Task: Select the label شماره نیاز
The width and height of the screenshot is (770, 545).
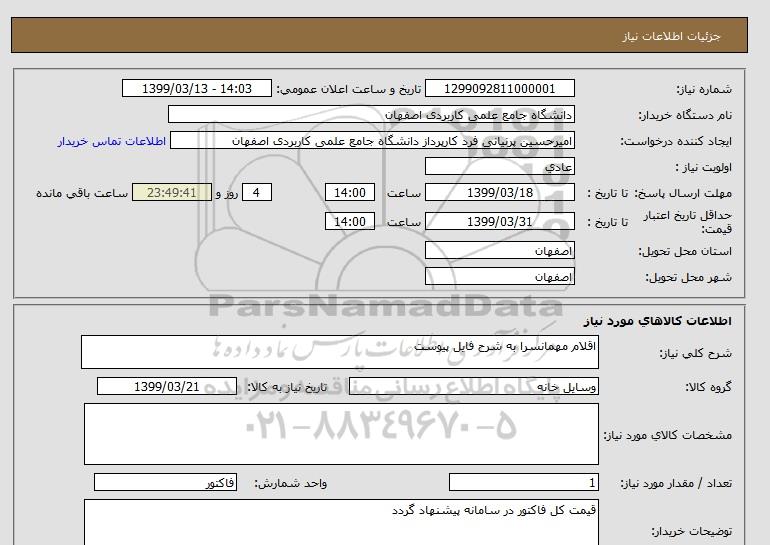Action: click(704, 89)
